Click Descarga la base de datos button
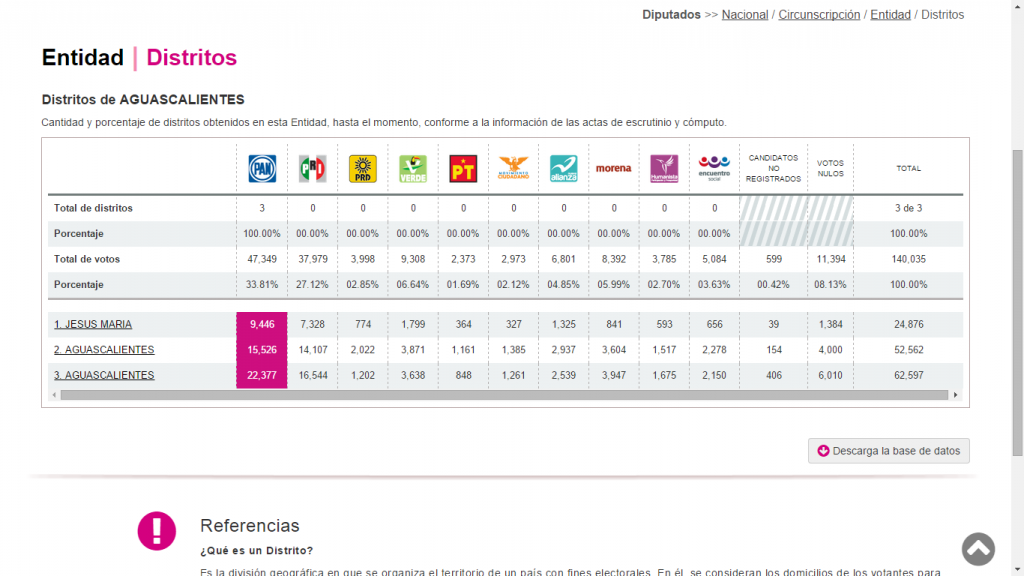 tap(888, 451)
